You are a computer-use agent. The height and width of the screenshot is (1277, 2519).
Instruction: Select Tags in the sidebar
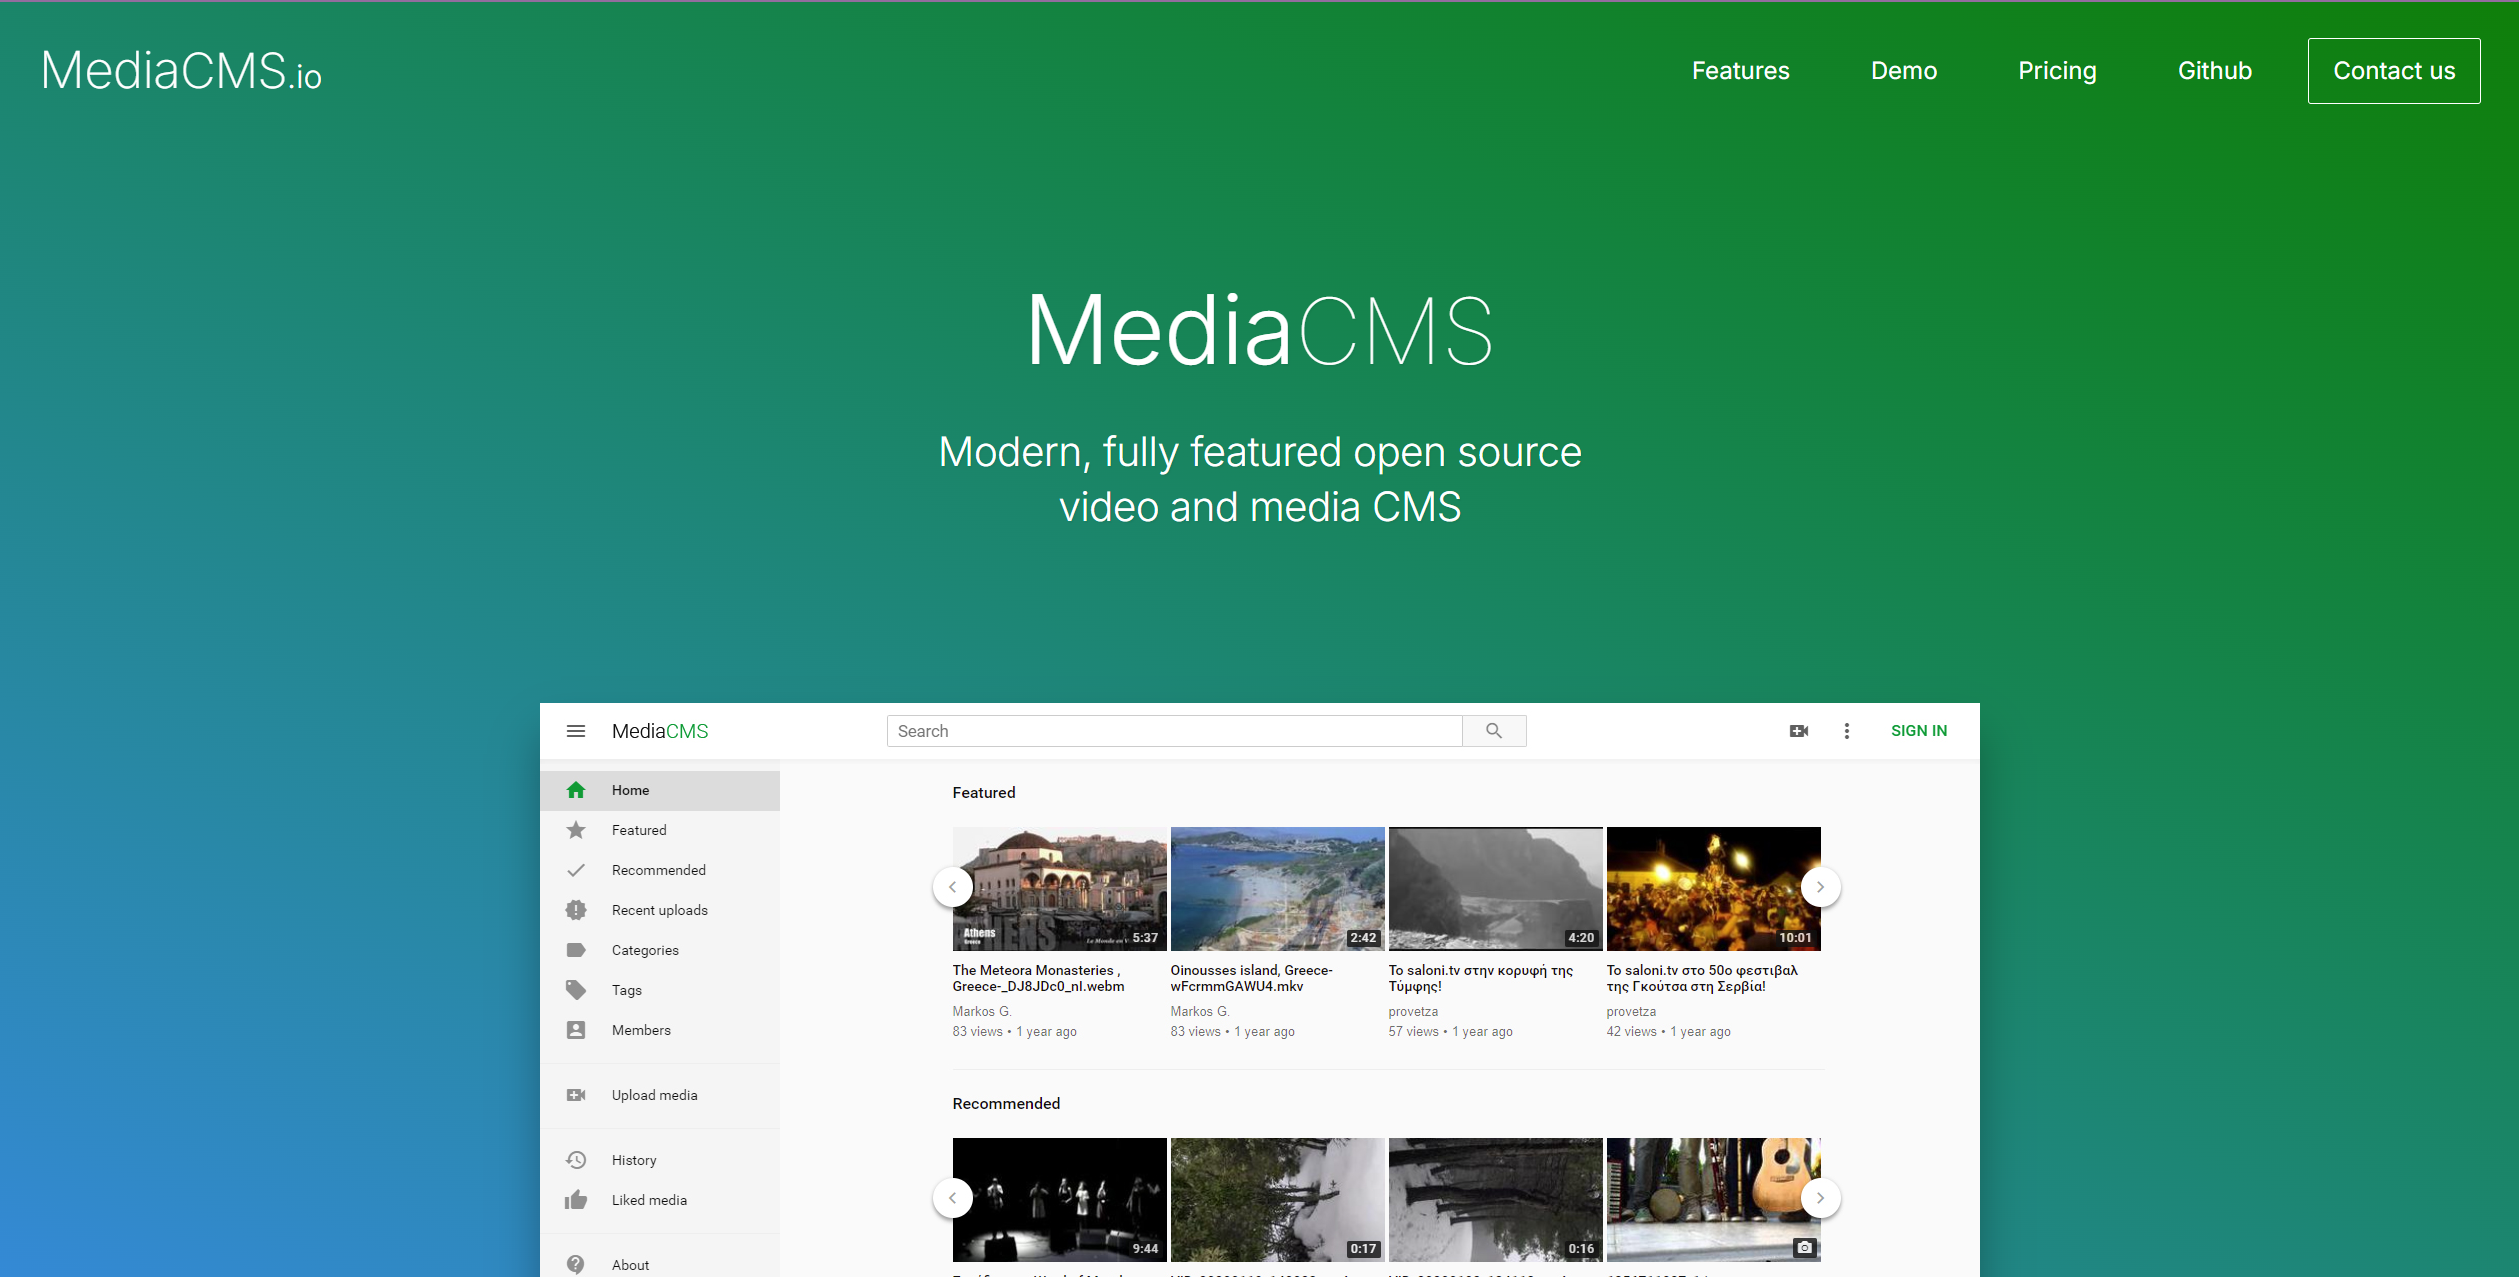click(660, 990)
